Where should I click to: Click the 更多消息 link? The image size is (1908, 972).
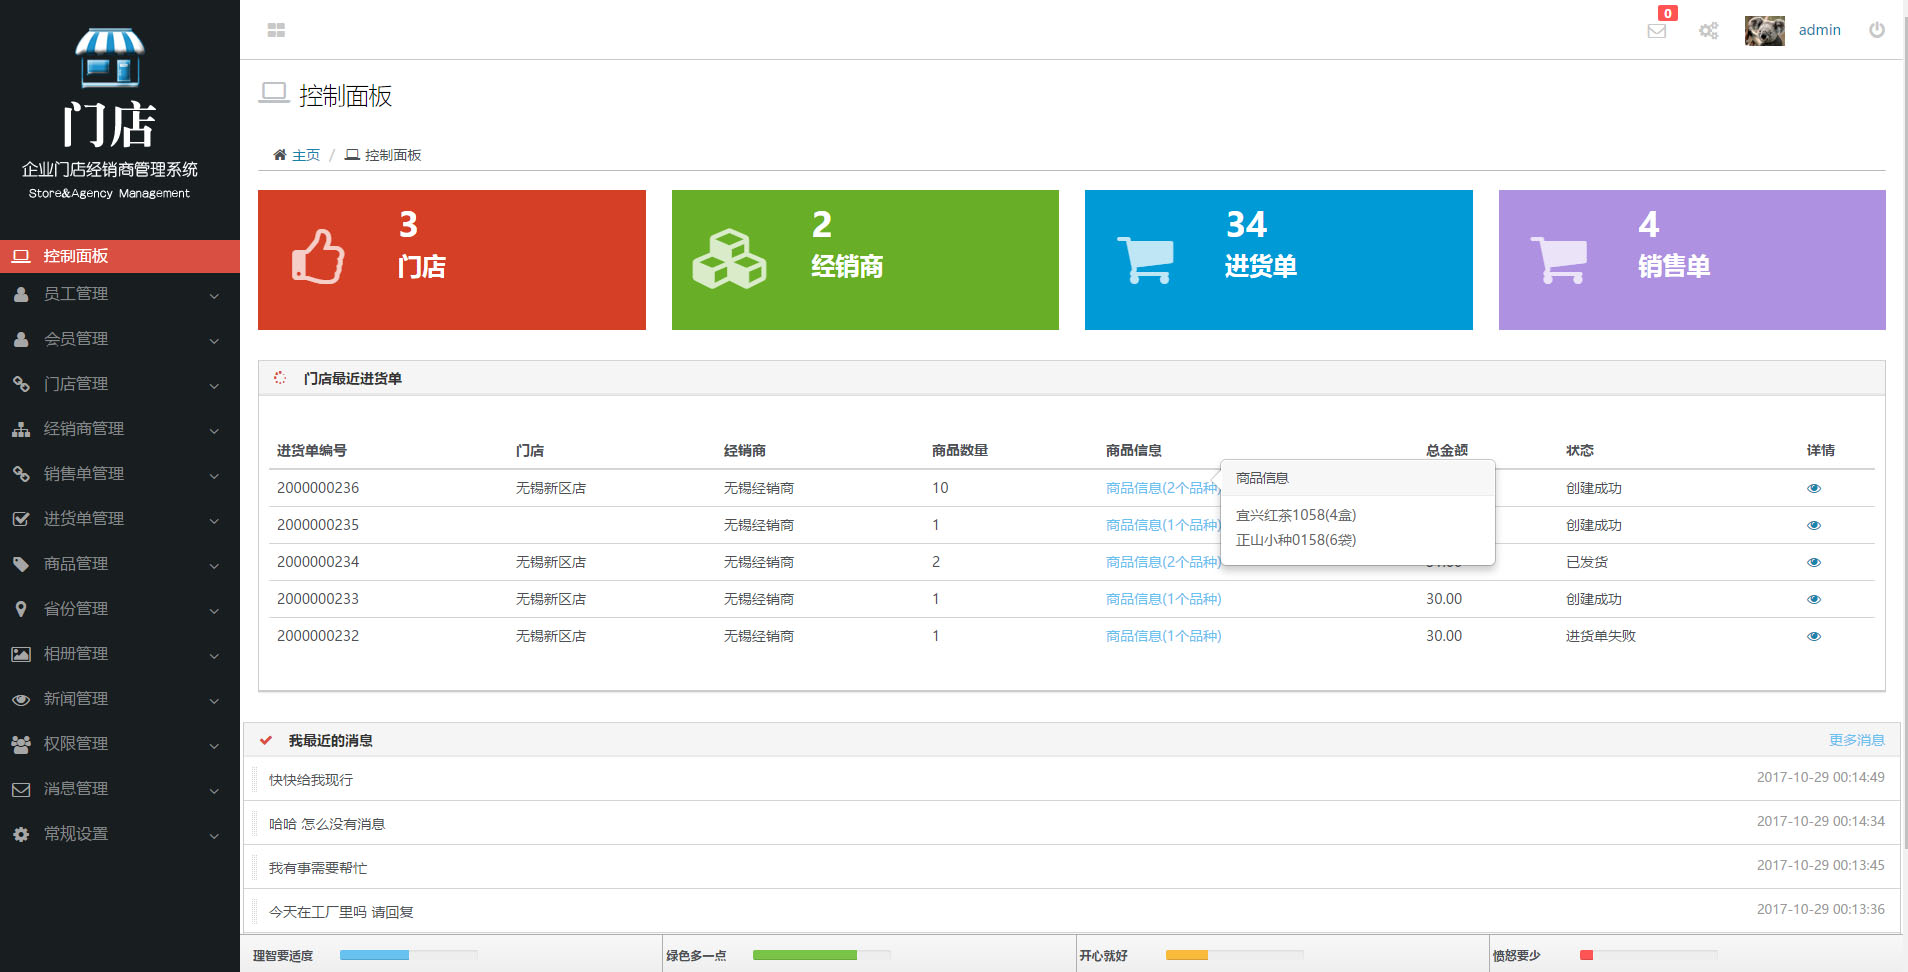(x=1856, y=740)
